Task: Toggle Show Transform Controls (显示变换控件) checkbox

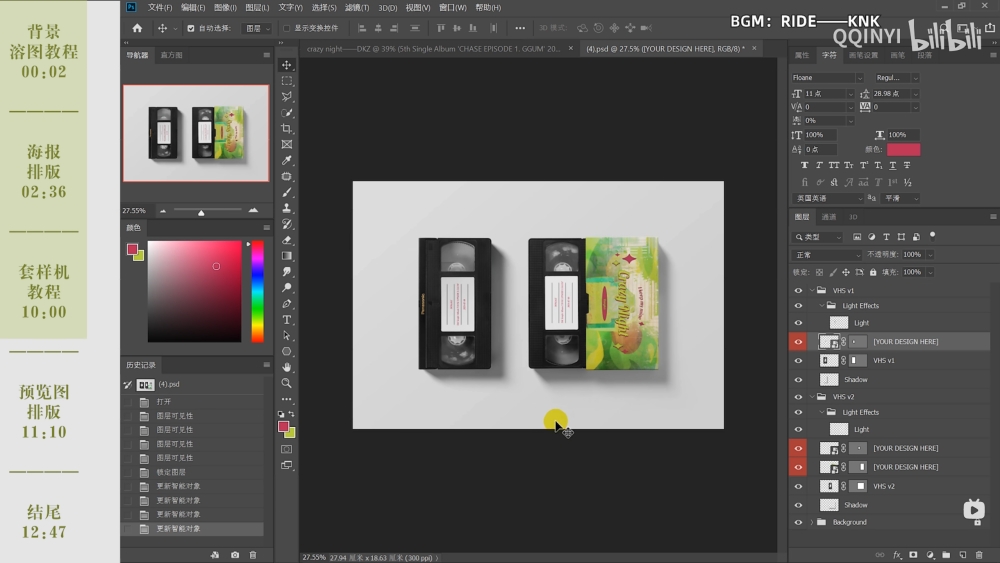Action: coord(286,28)
